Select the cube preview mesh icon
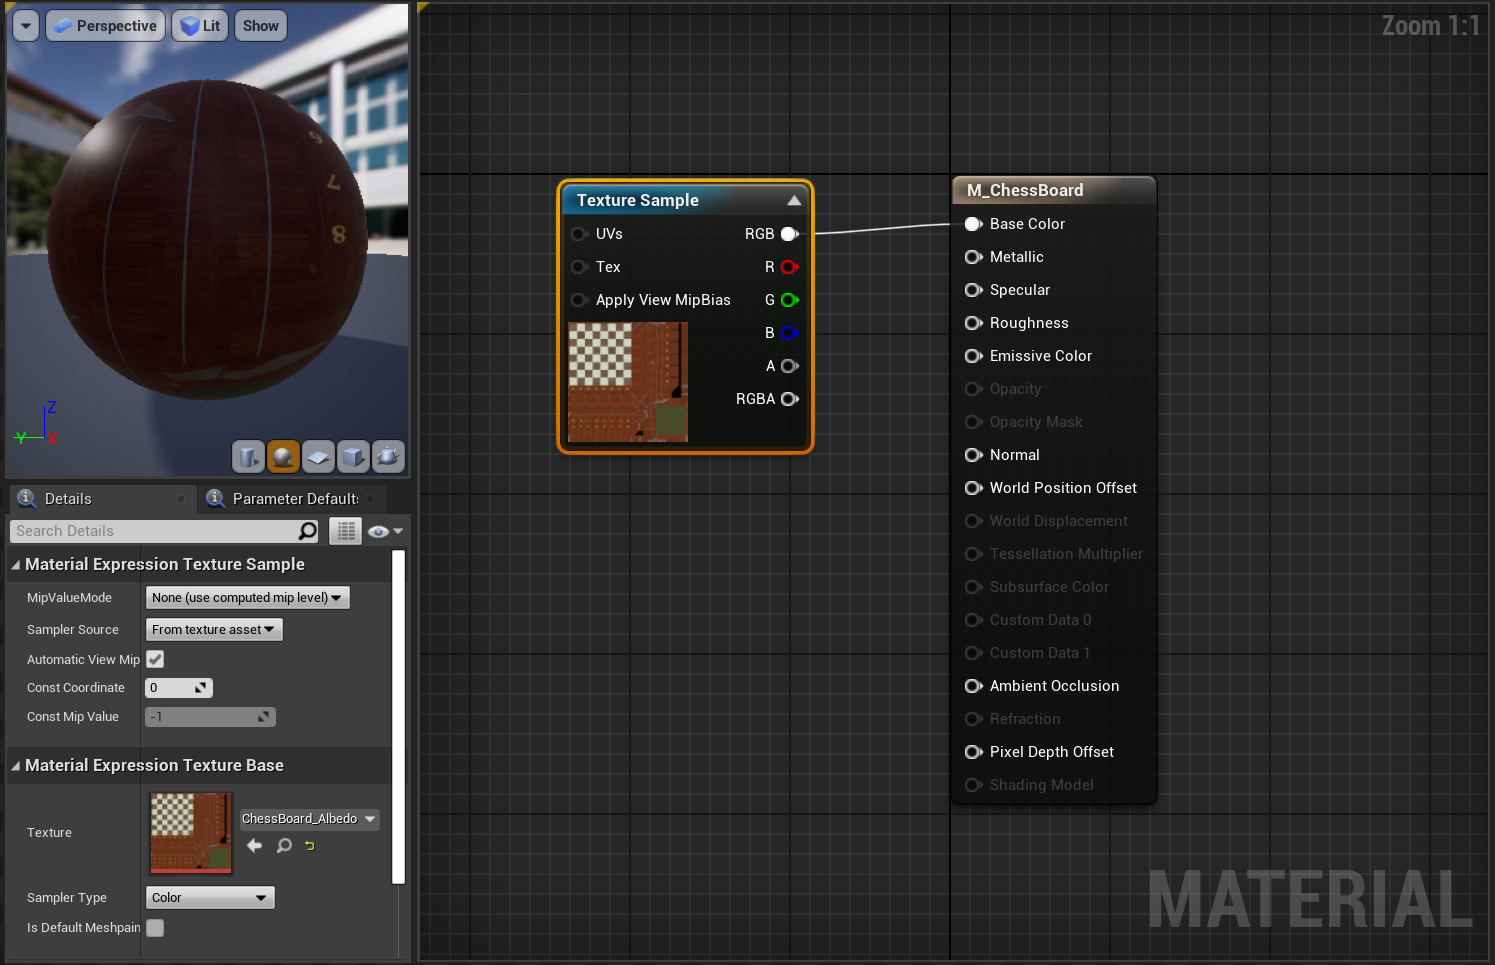This screenshot has height=965, width=1495. [x=353, y=457]
